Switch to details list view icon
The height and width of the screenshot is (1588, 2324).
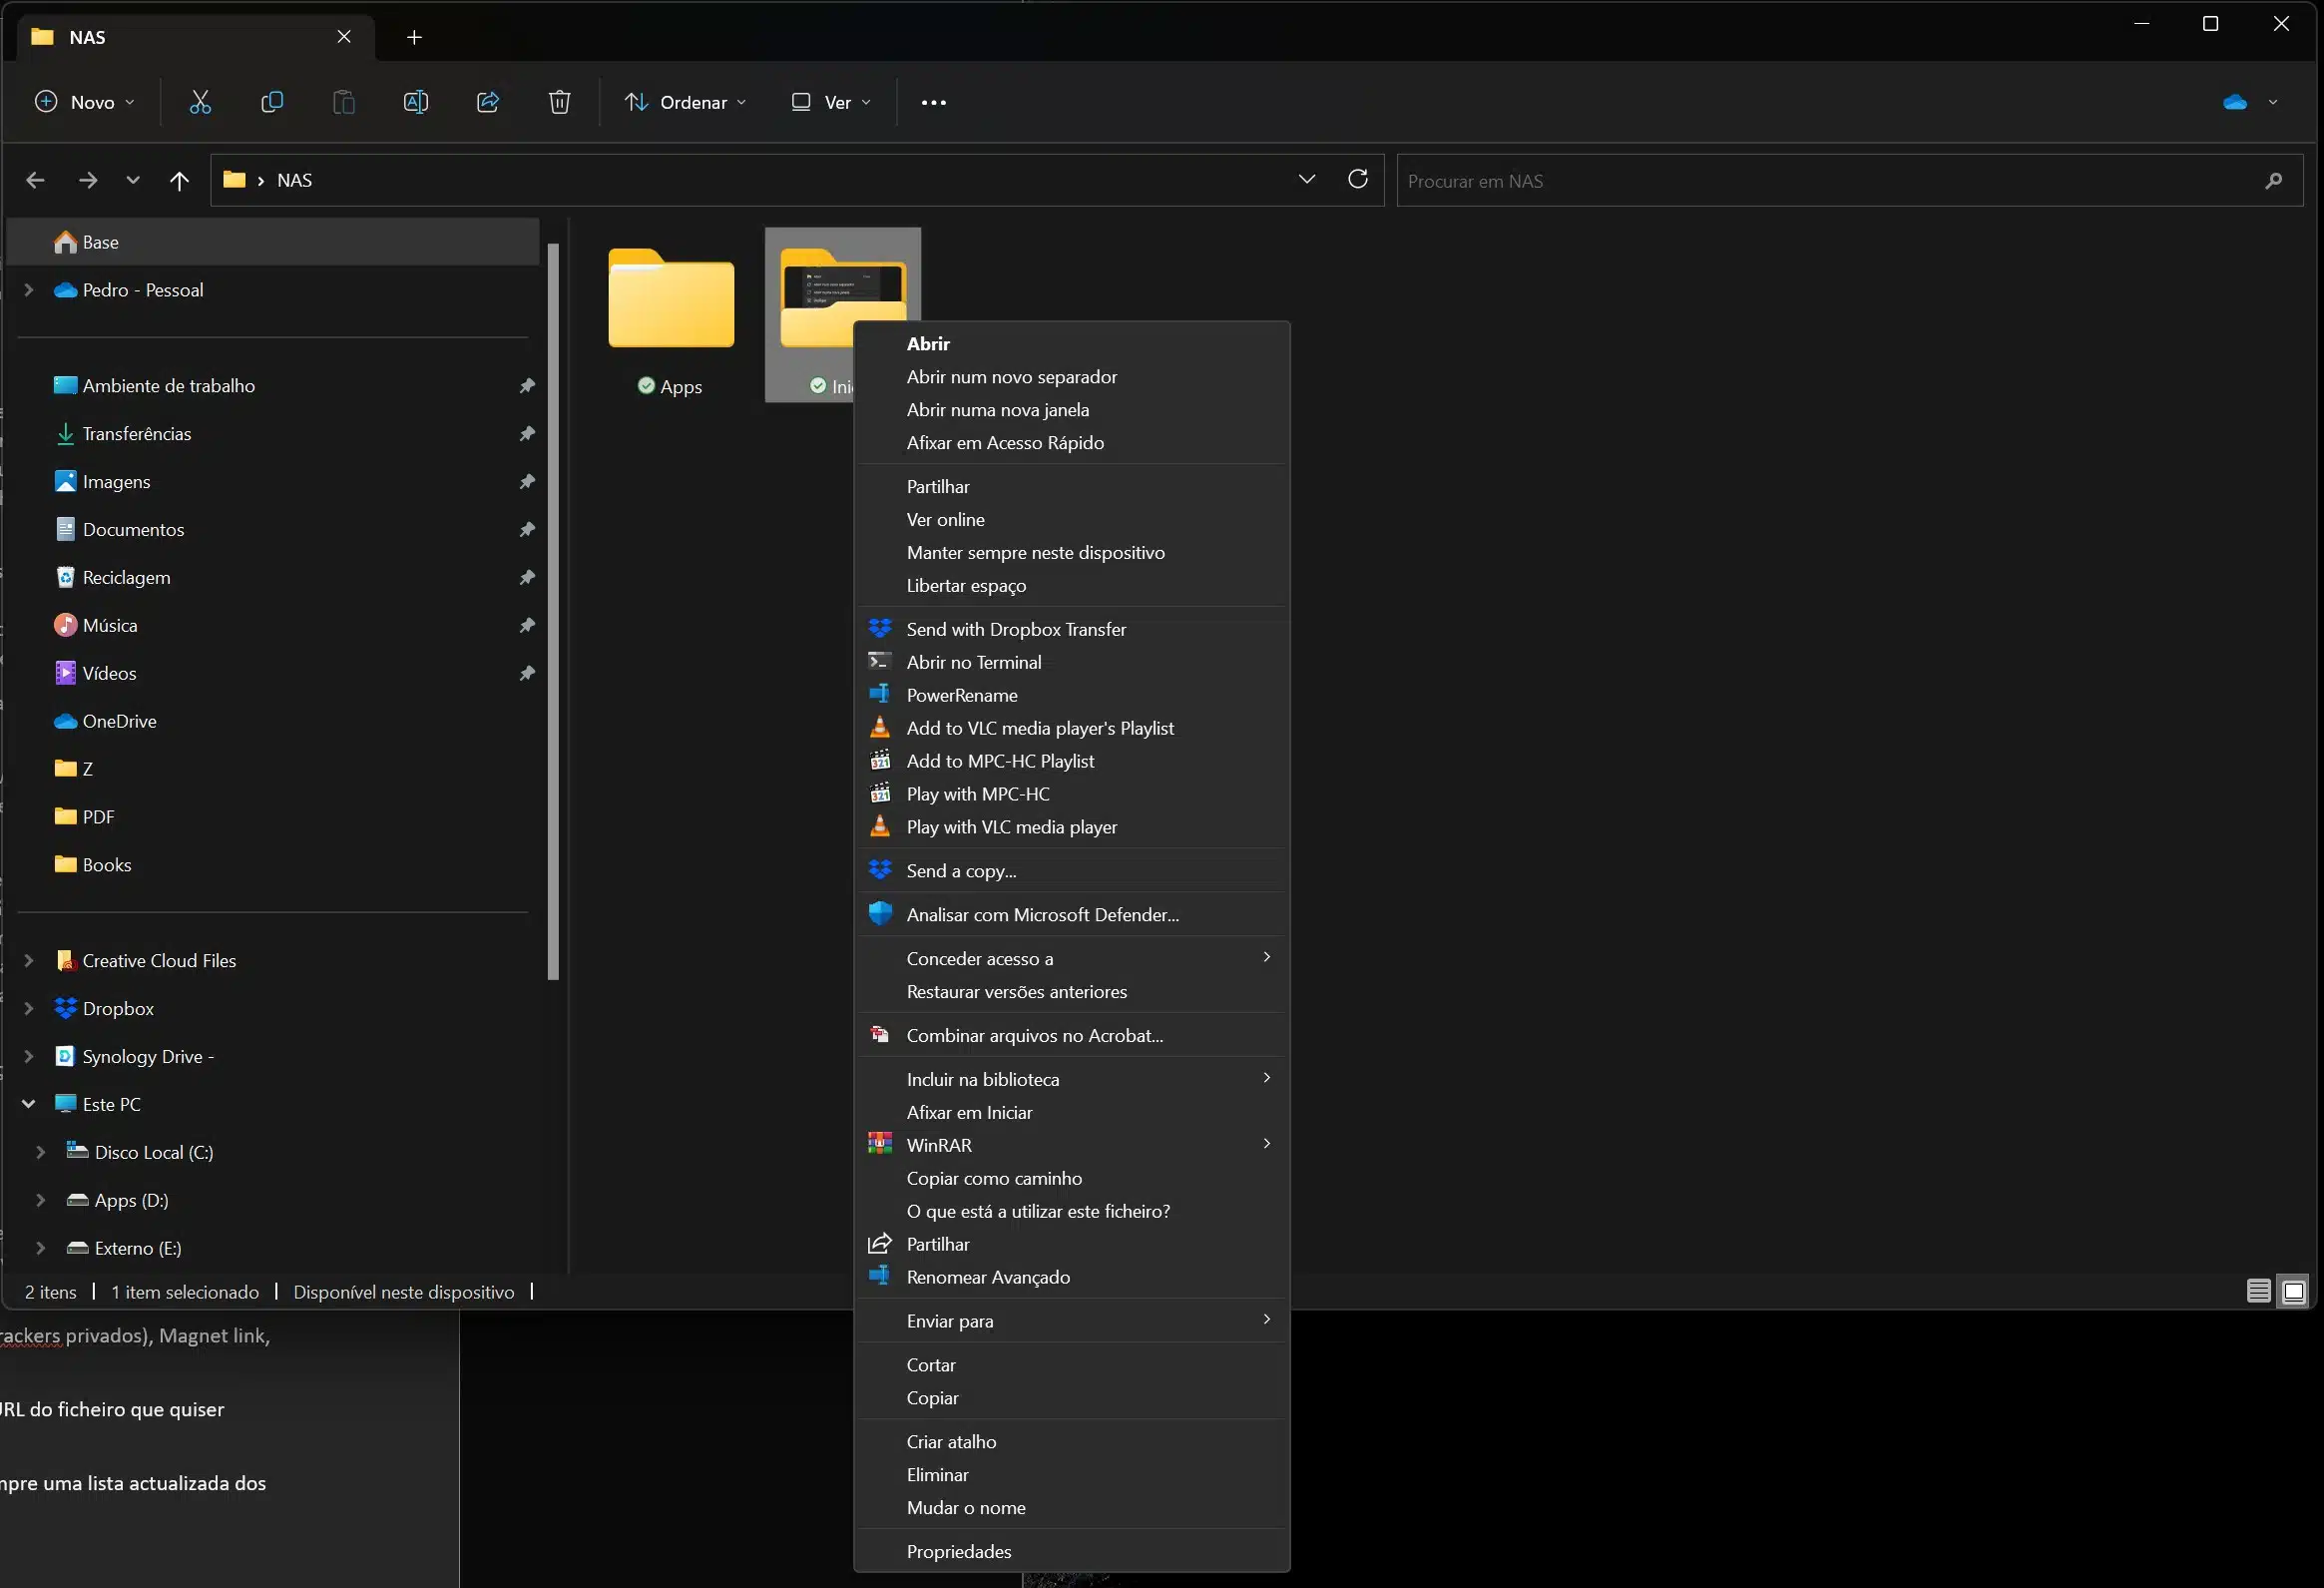pyautogui.click(x=2258, y=1291)
